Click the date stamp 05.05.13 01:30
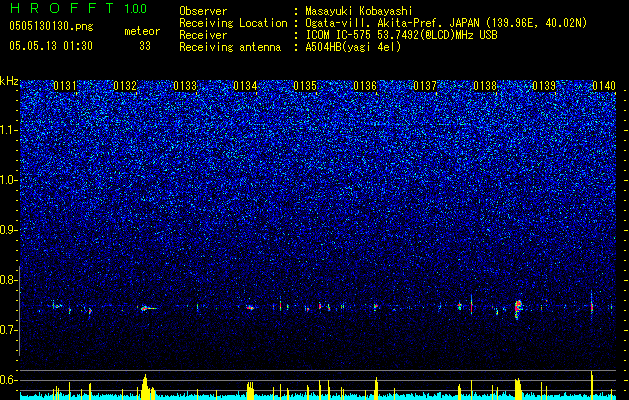The height and width of the screenshot is (400, 629). (x=51, y=46)
